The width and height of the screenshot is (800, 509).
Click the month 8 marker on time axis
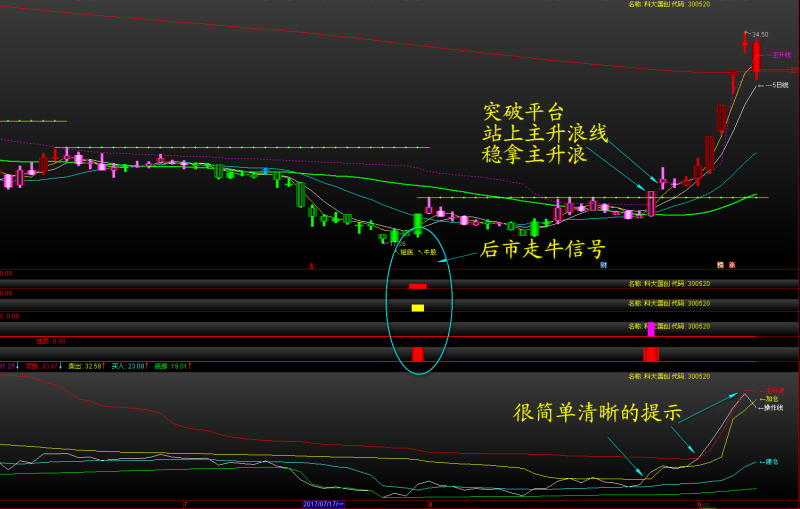430,504
